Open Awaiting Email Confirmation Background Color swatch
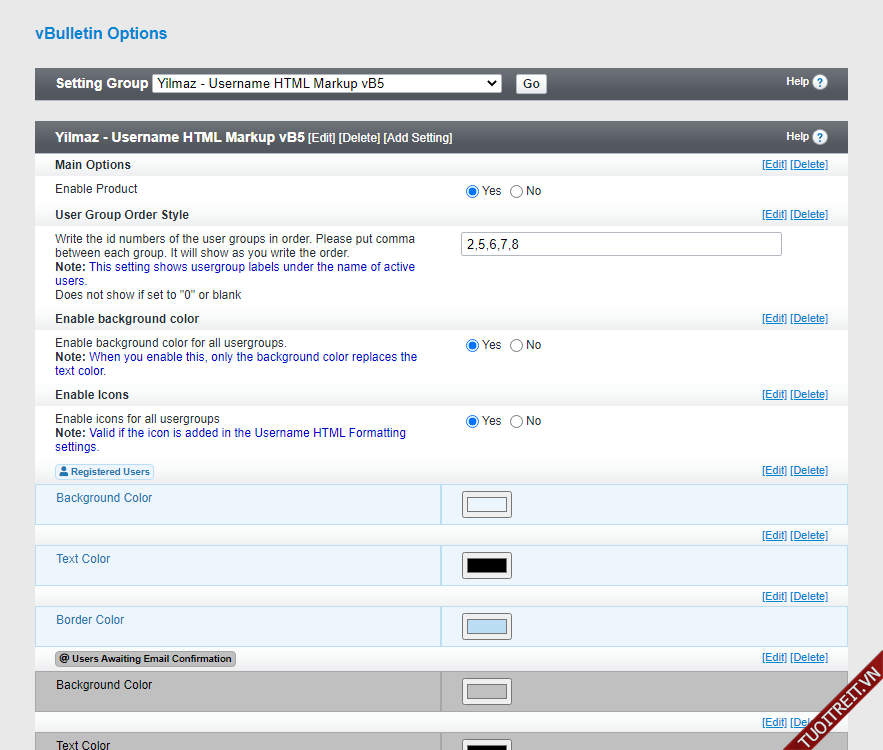The width and height of the screenshot is (883, 750). click(x=487, y=691)
